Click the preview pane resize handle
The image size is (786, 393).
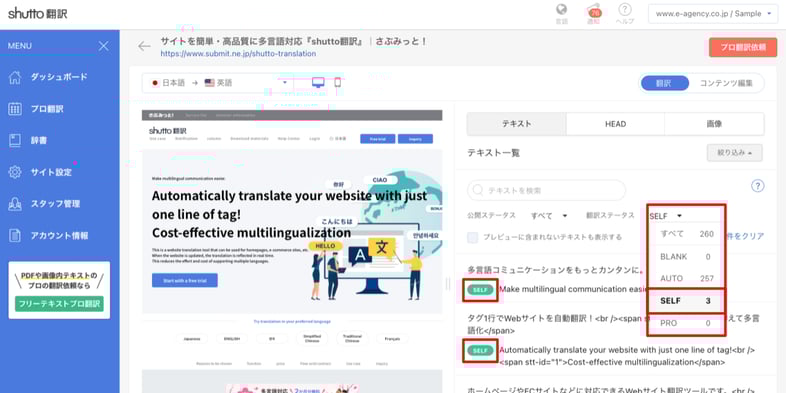[x=448, y=284]
